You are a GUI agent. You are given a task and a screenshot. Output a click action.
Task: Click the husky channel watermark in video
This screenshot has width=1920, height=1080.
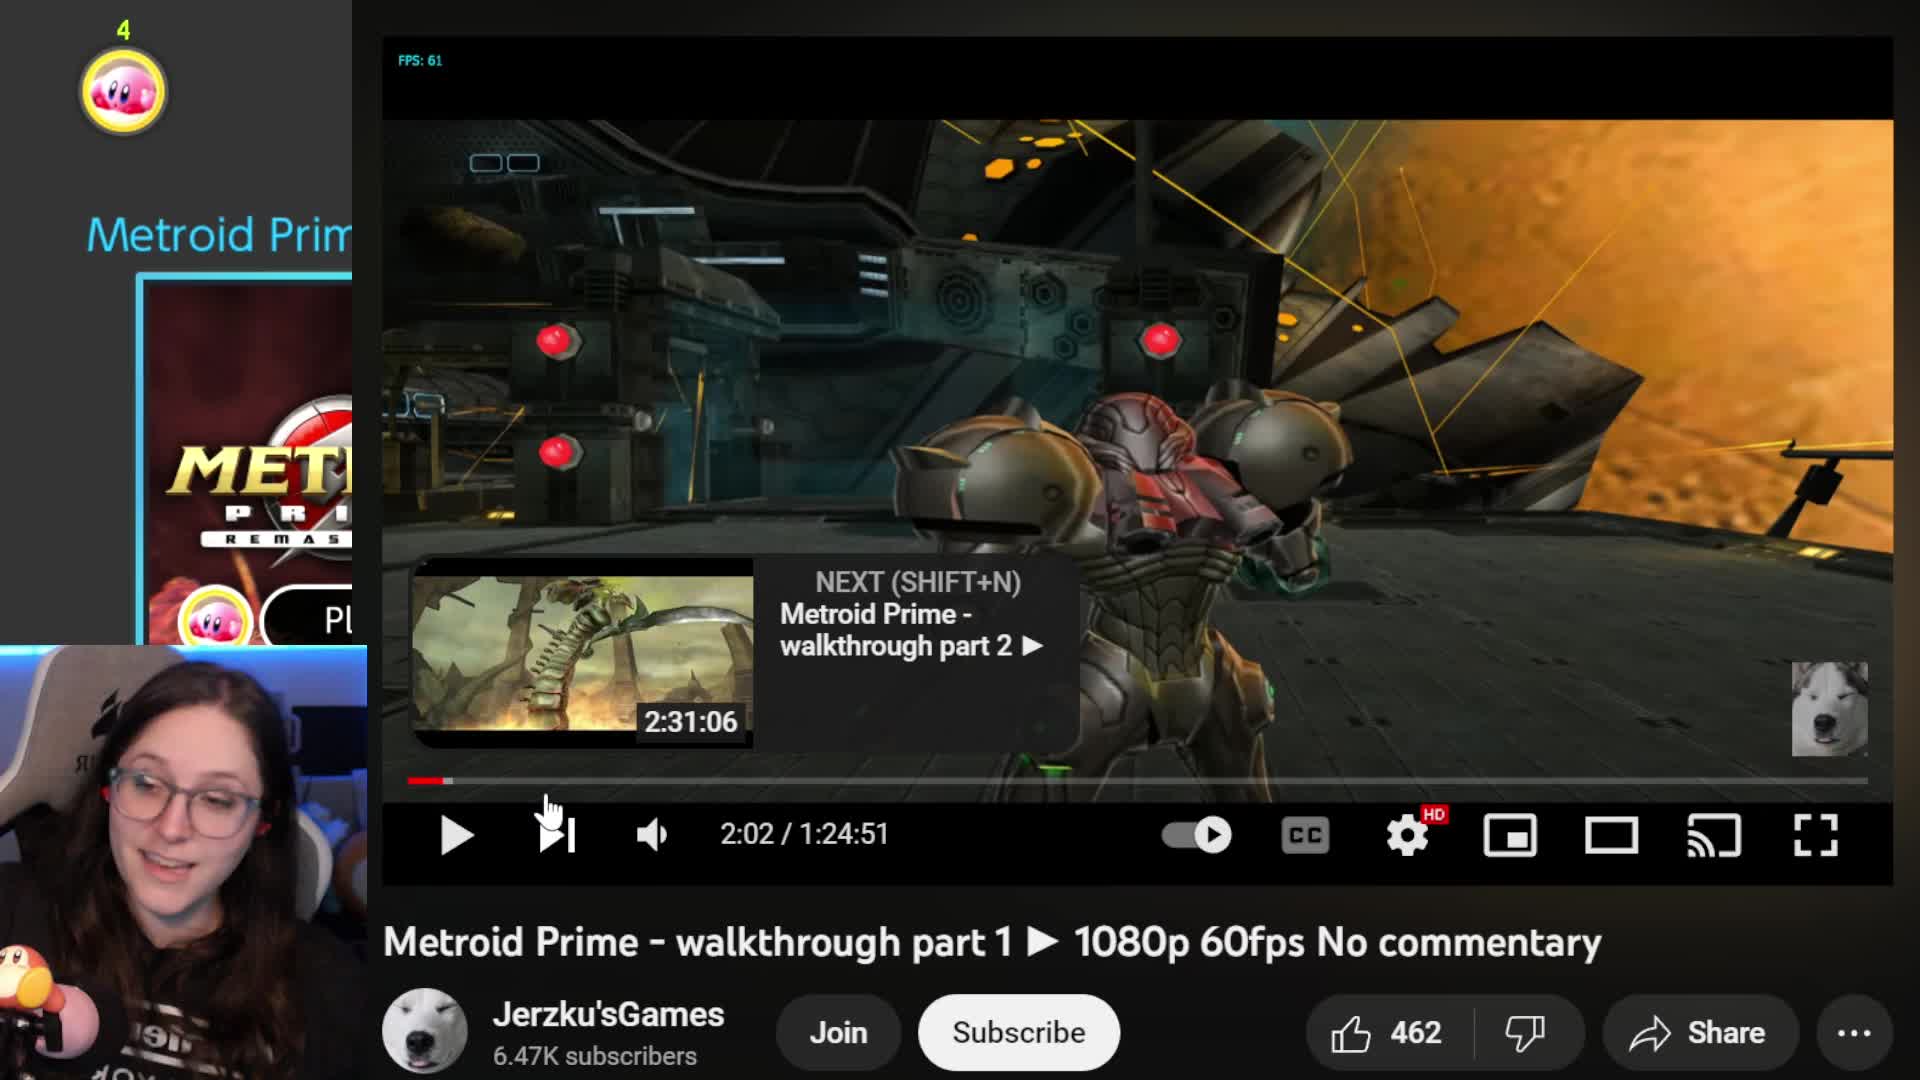[x=1829, y=709]
